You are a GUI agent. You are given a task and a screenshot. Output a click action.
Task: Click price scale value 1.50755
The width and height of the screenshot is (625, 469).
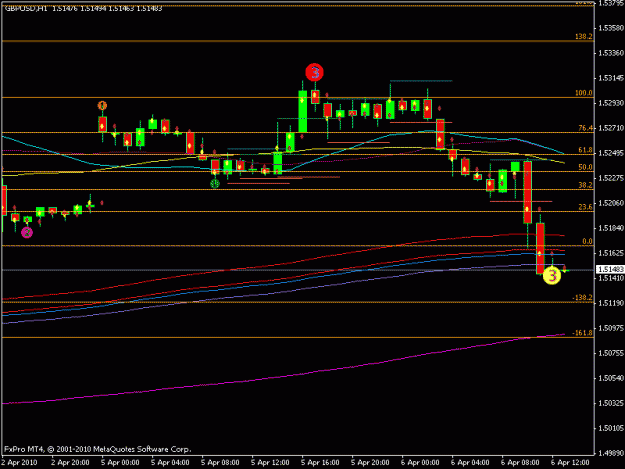tap(611, 353)
